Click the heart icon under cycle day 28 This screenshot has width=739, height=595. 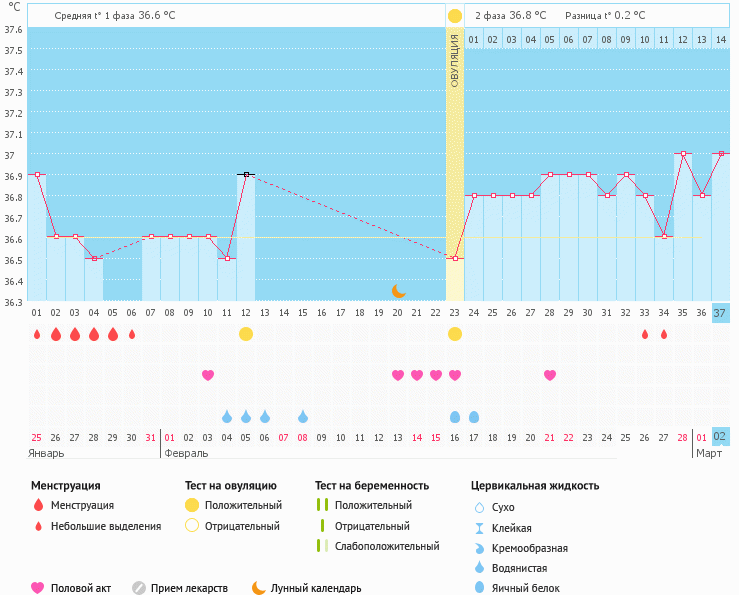550,375
